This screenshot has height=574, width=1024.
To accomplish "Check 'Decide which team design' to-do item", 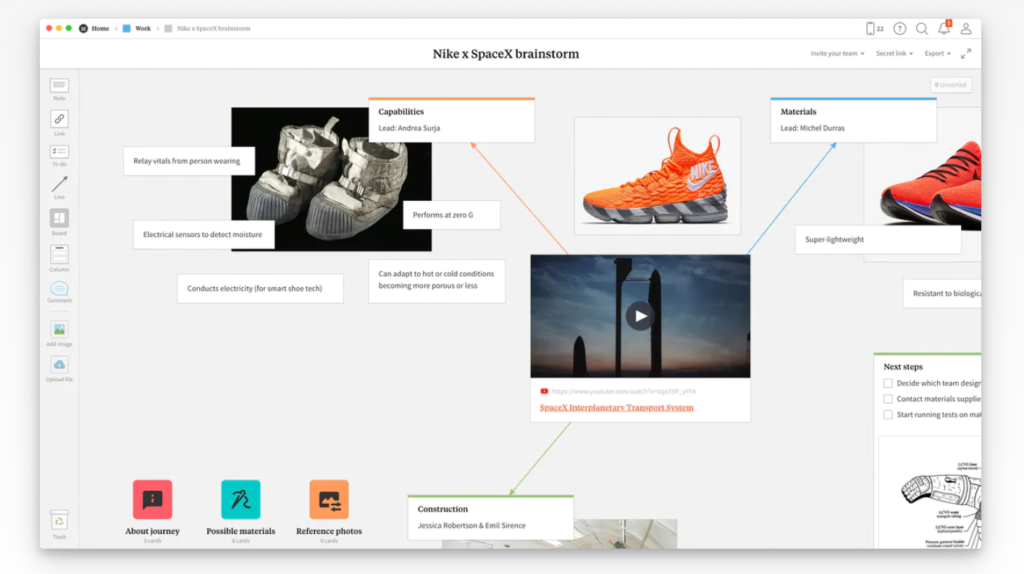I will pyautogui.click(x=888, y=383).
